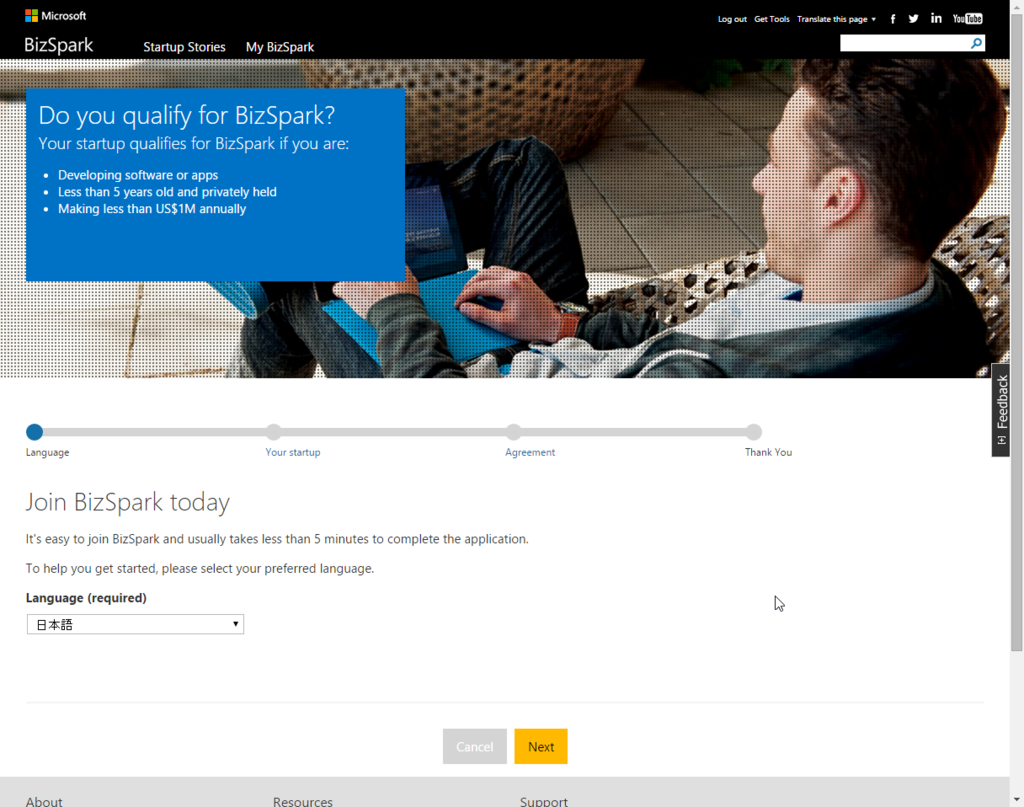Screen dimensions: 1024x807
Task: Click the Log out link
Action: 732,19
